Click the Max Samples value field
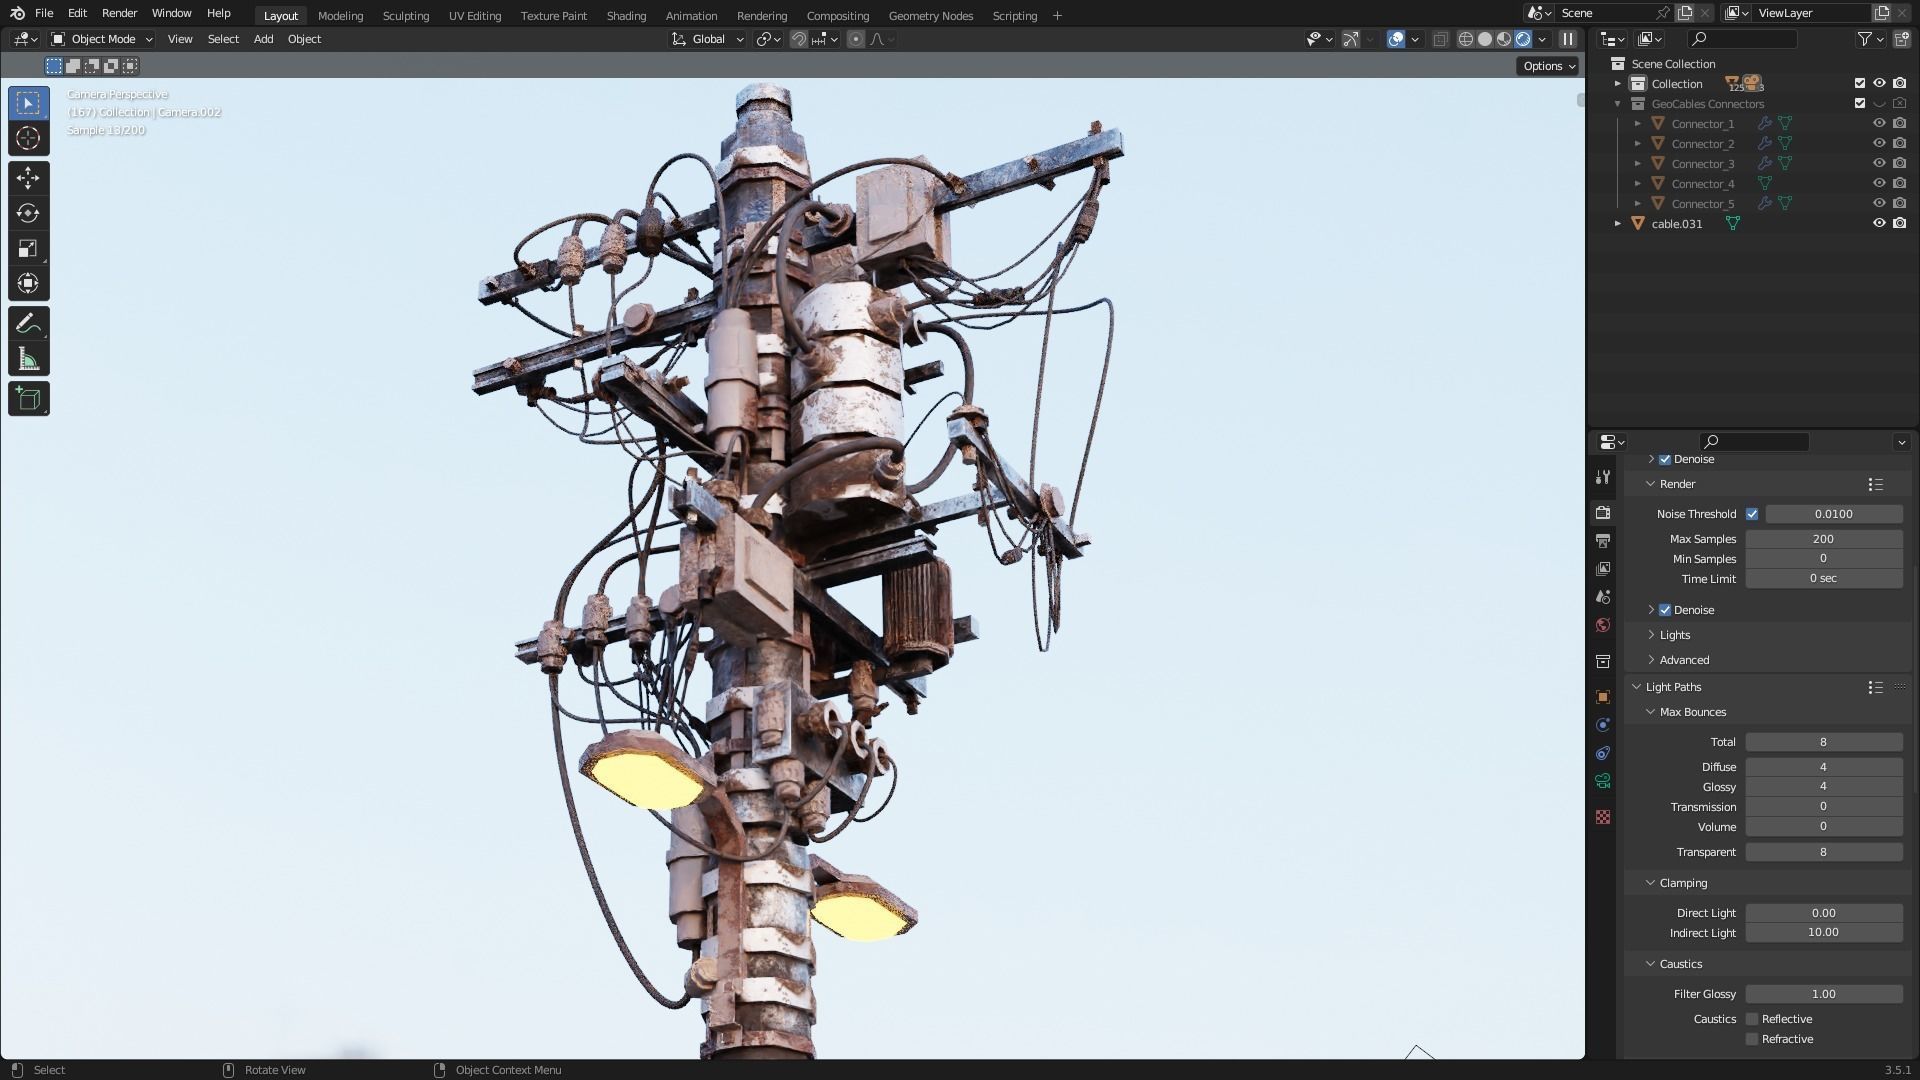This screenshot has width=1920, height=1080. click(x=1823, y=539)
